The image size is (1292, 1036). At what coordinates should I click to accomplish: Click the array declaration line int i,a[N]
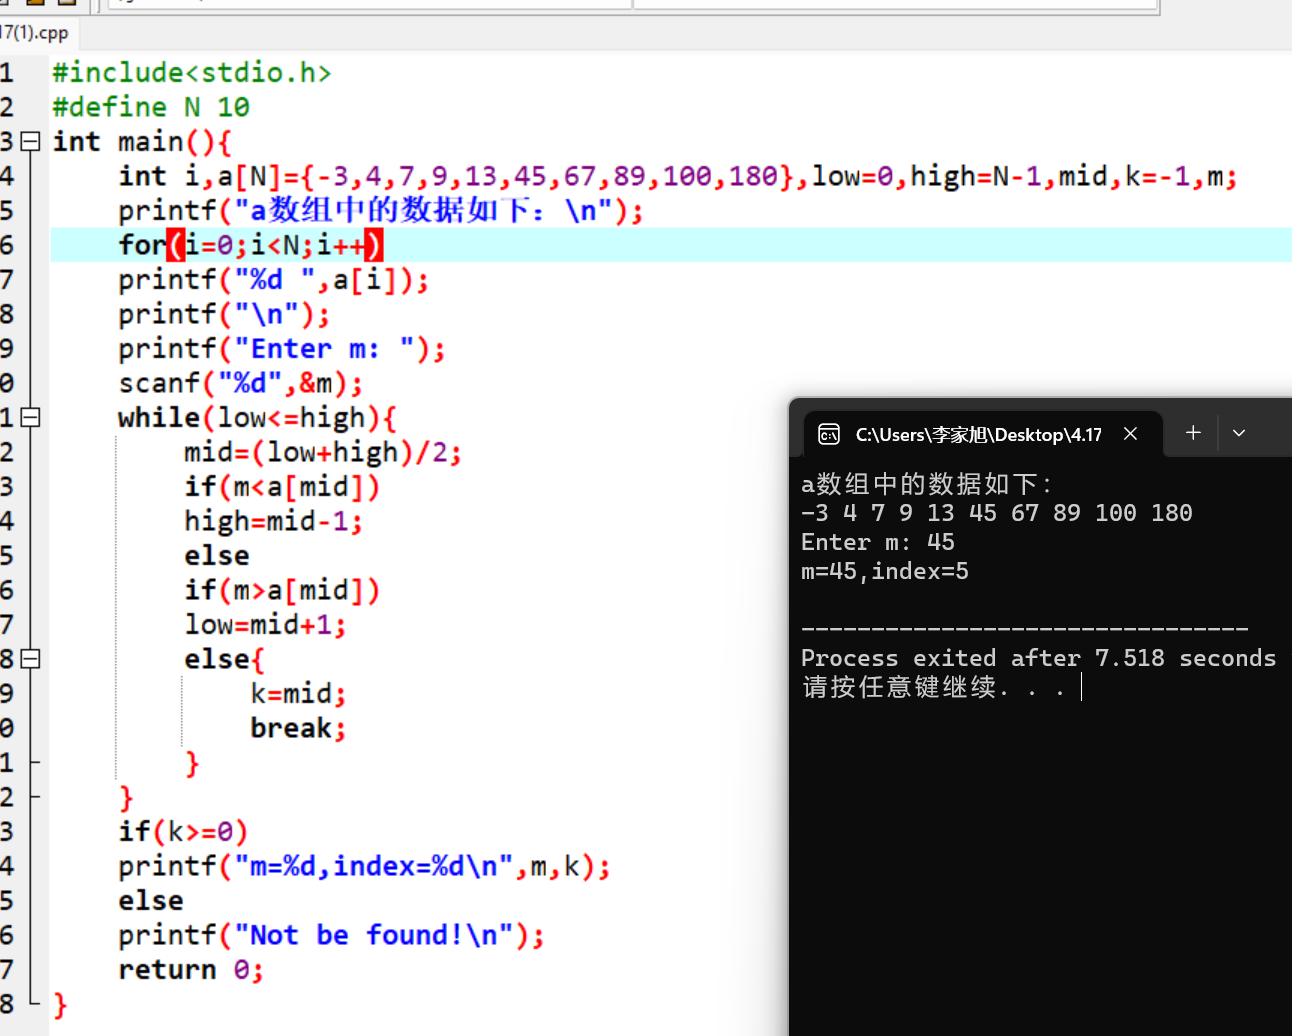point(678,176)
